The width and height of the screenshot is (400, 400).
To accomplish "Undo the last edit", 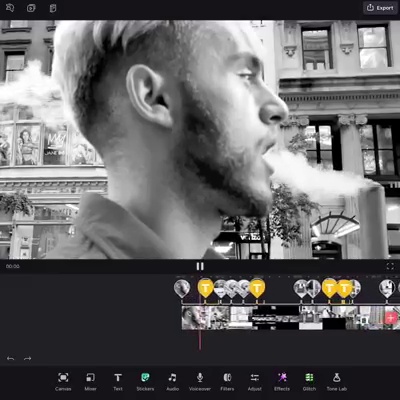I will coord(11,359).
